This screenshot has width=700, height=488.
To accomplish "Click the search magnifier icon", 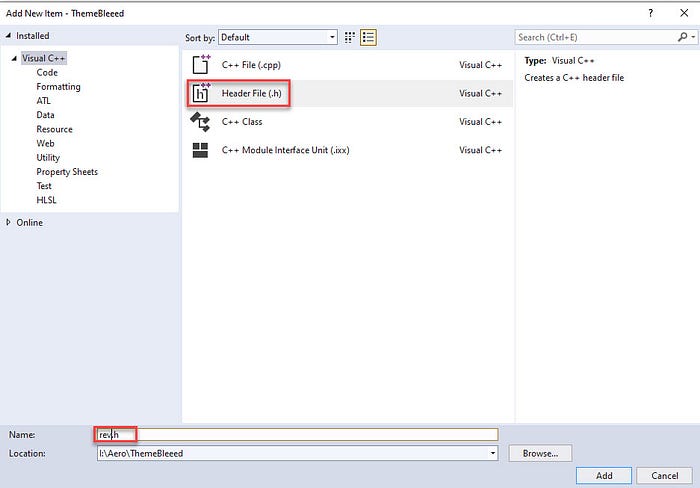I will tap(682, 37).
